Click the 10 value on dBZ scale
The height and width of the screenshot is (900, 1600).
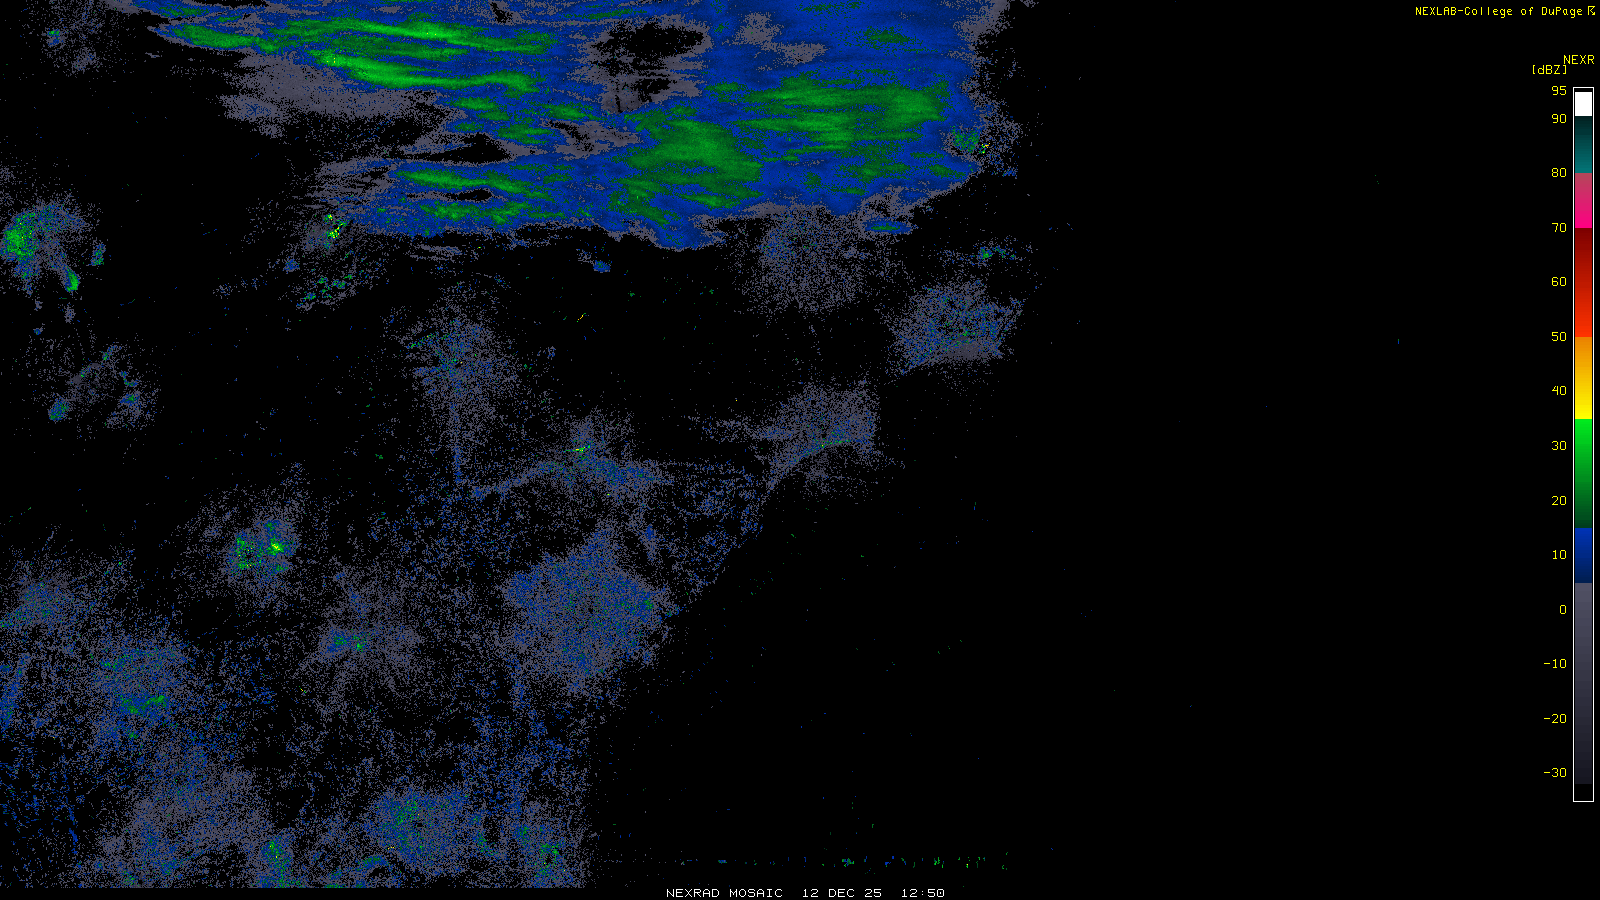coord(1559,555)
